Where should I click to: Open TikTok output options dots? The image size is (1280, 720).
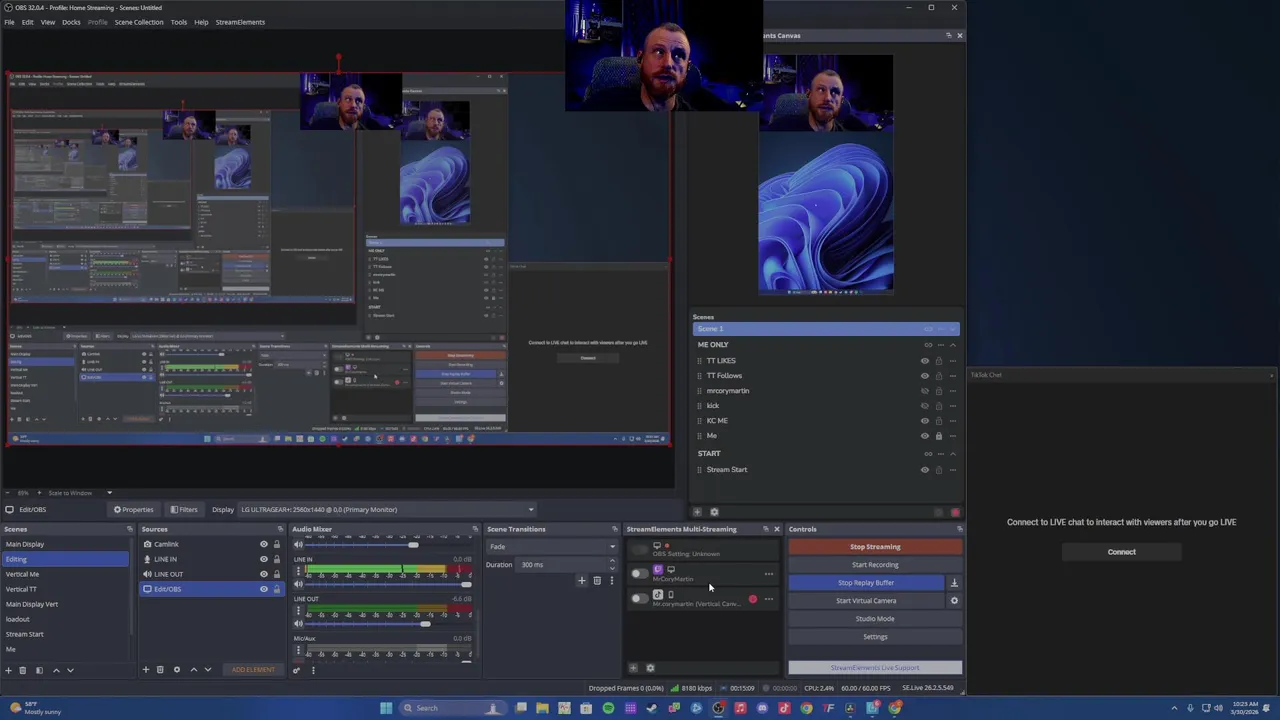768,599
